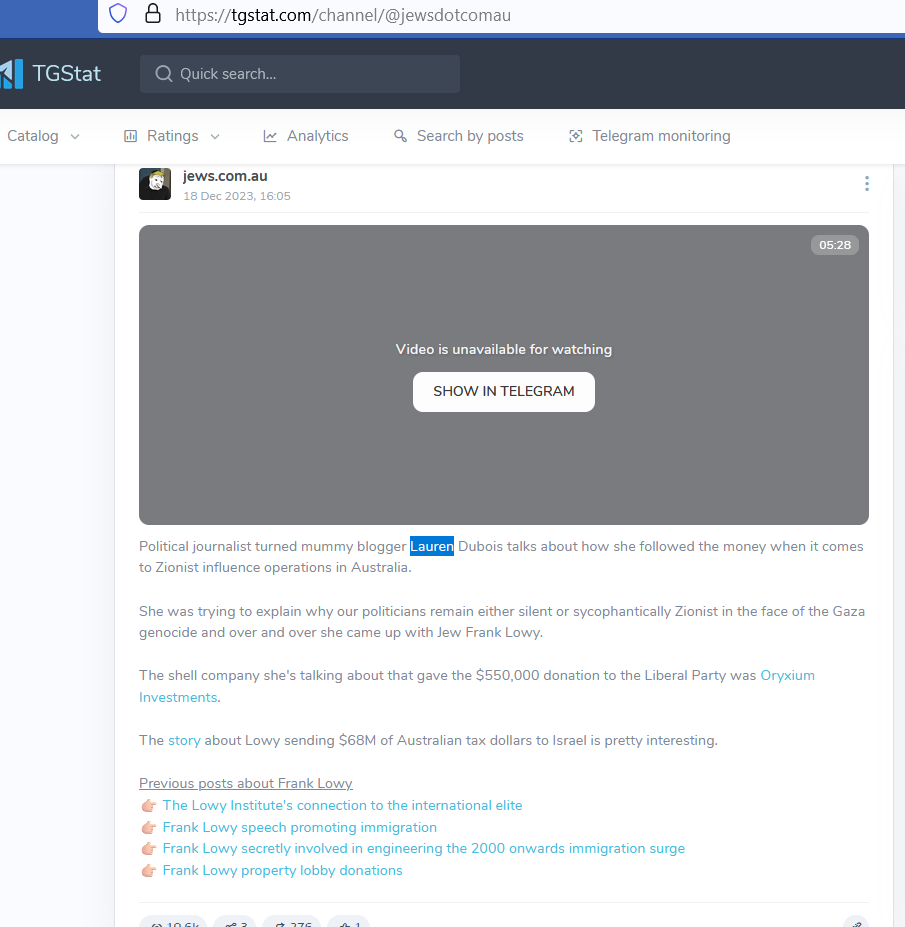
Task: Click the shield icon in address bar
Action: (x=118, y=13)
